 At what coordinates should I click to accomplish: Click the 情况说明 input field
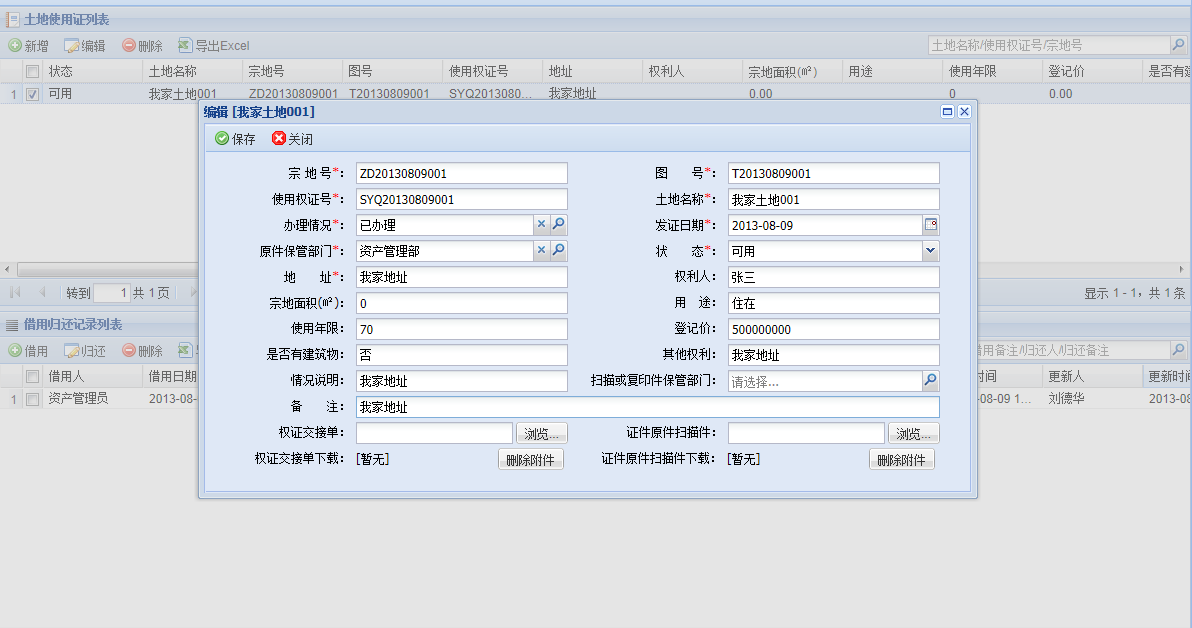pyautogui.click(x=461, y=380)
